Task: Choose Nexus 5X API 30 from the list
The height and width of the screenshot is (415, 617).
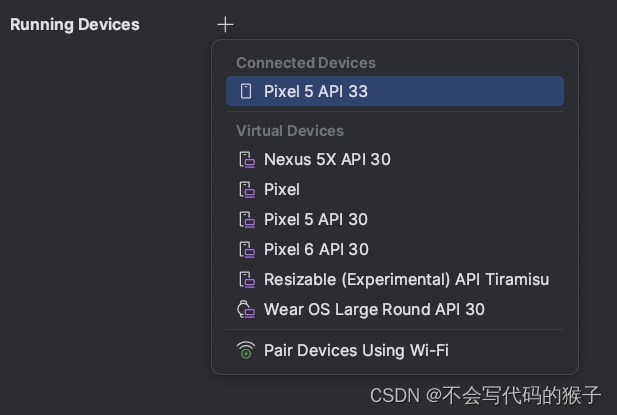Action: point(327,160)
